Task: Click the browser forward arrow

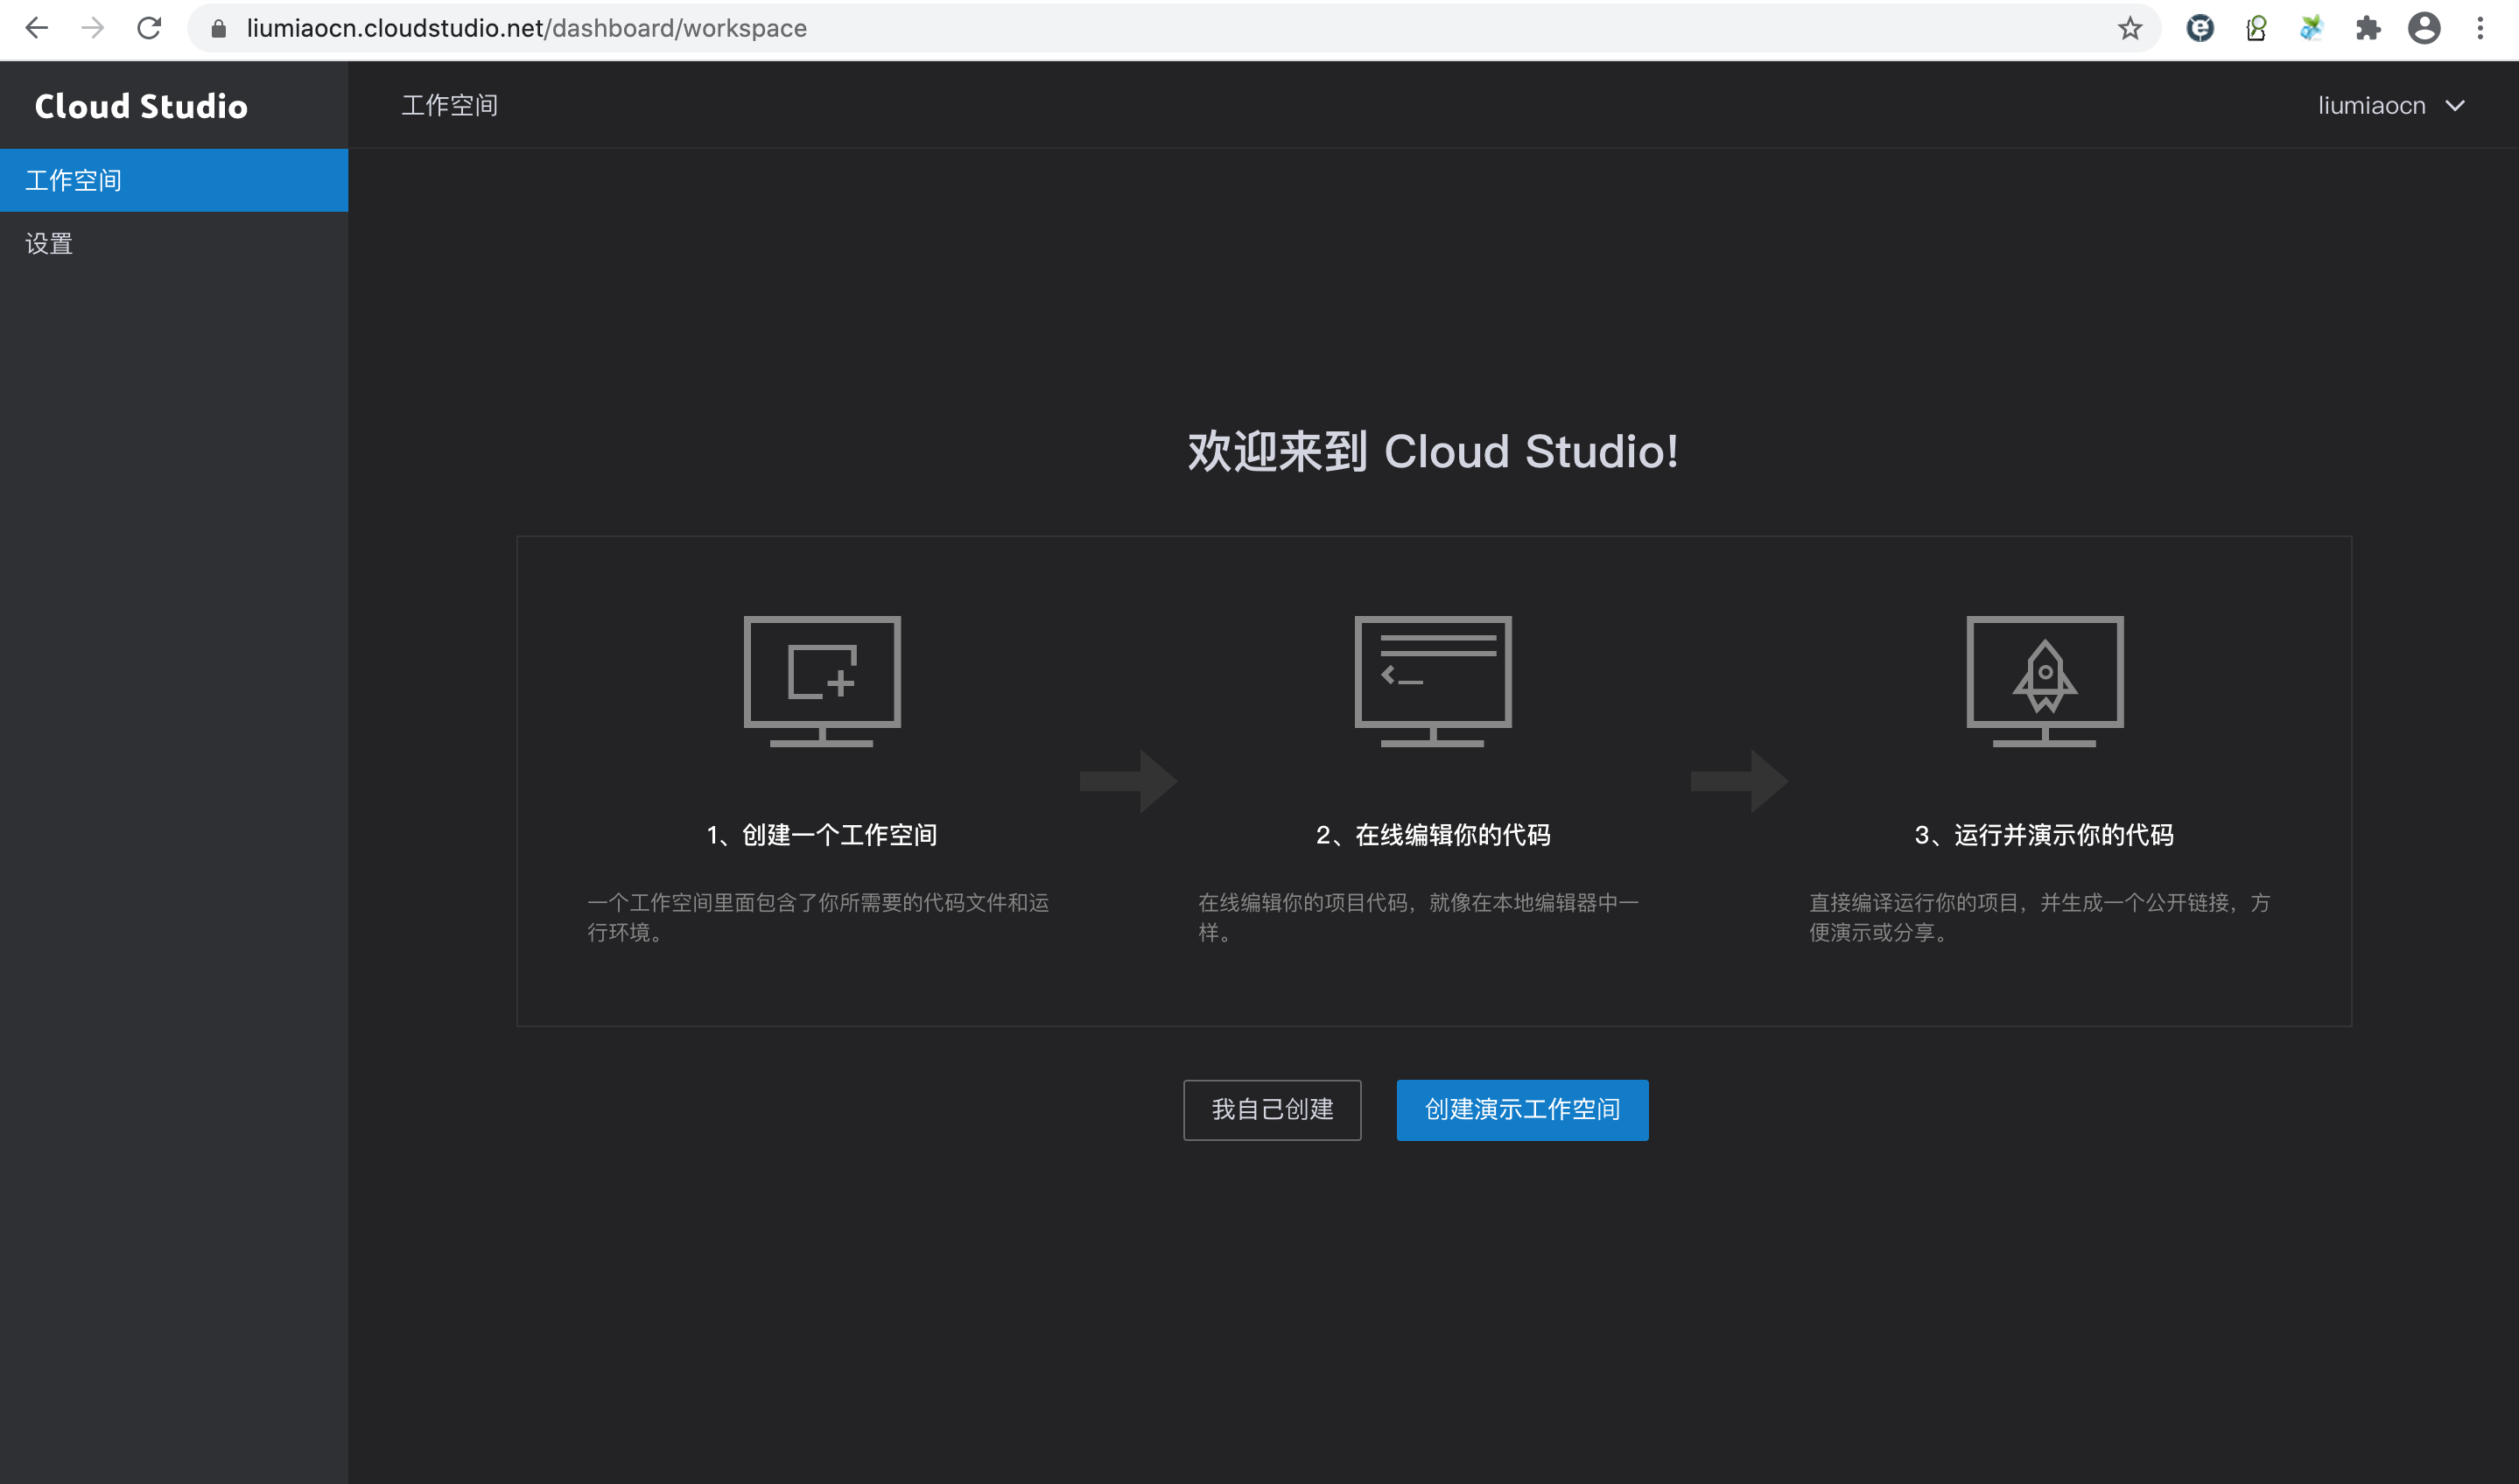Action: [93, 28]
